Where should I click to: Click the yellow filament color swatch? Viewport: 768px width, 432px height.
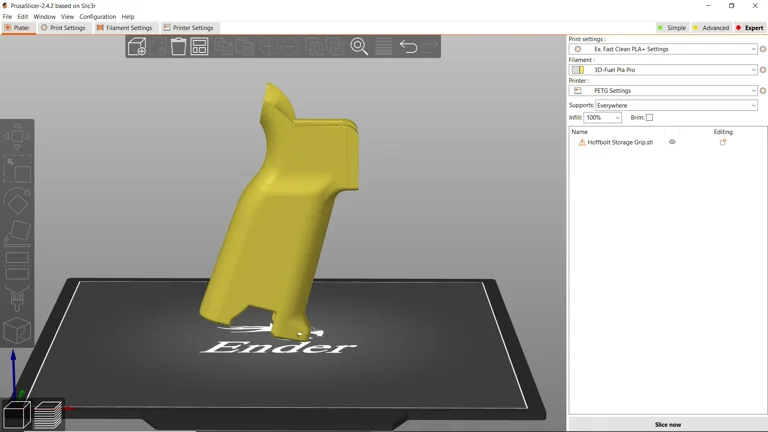point(578,70)
